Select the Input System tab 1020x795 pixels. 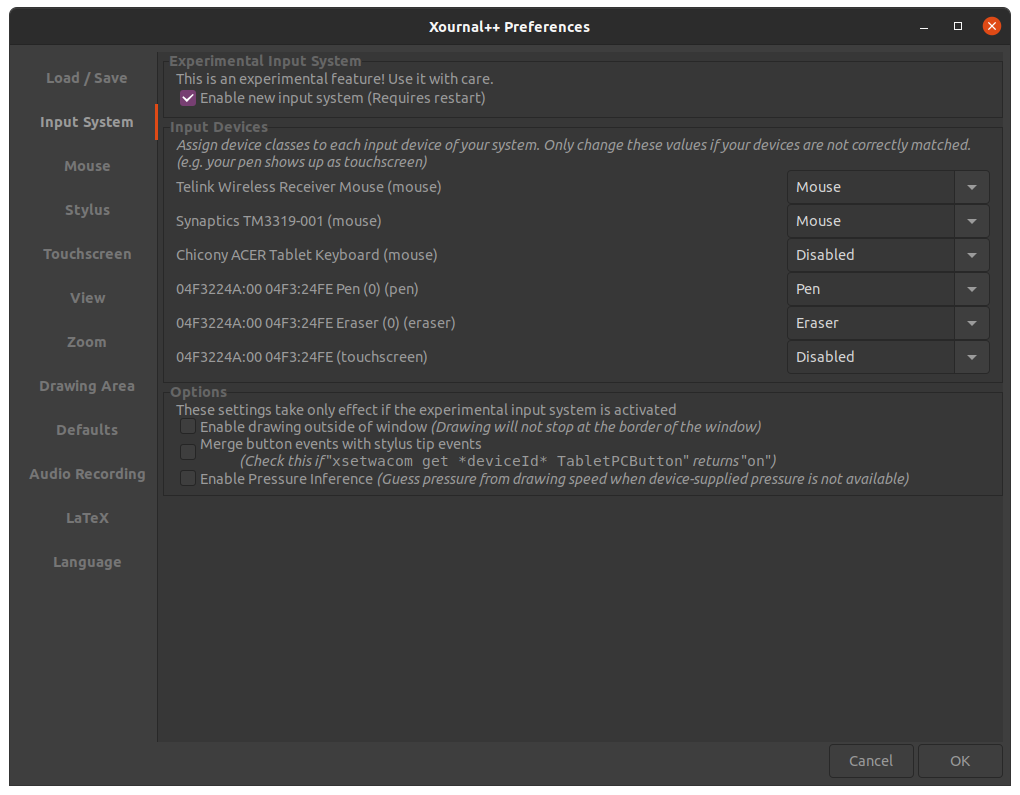[x=87, y=122]
